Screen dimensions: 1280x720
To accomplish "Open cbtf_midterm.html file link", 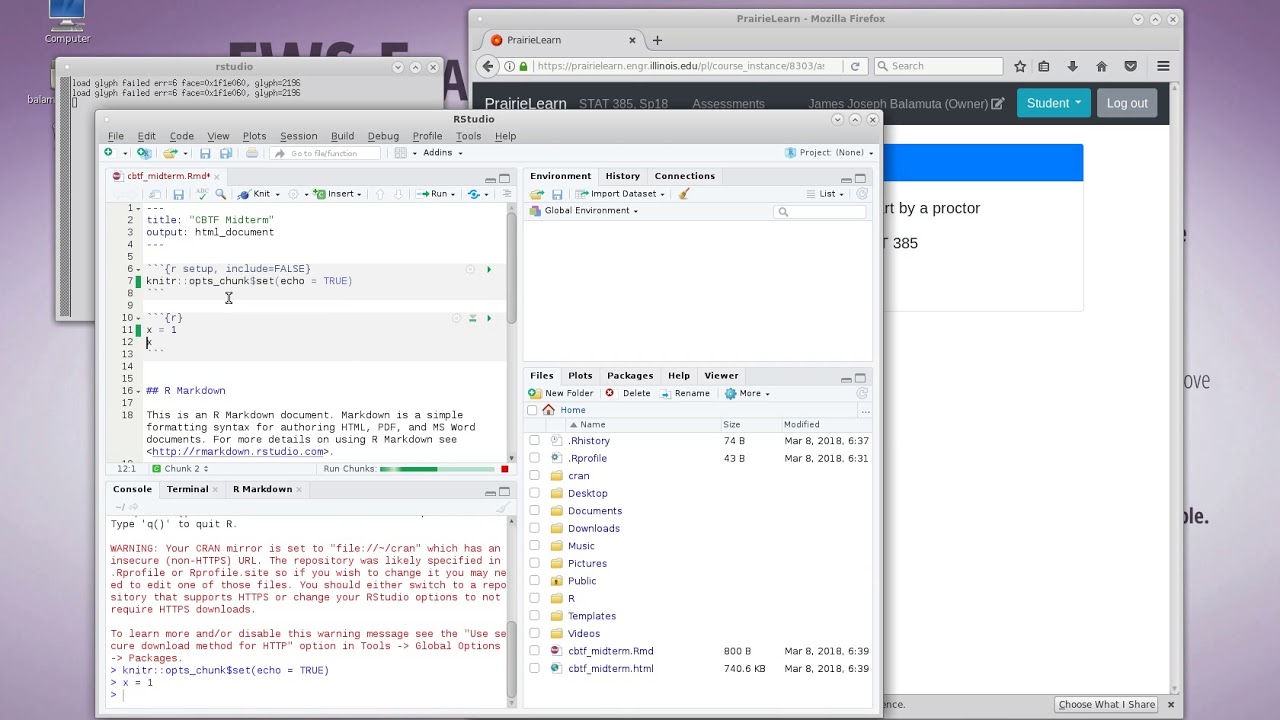I will 610,668.
